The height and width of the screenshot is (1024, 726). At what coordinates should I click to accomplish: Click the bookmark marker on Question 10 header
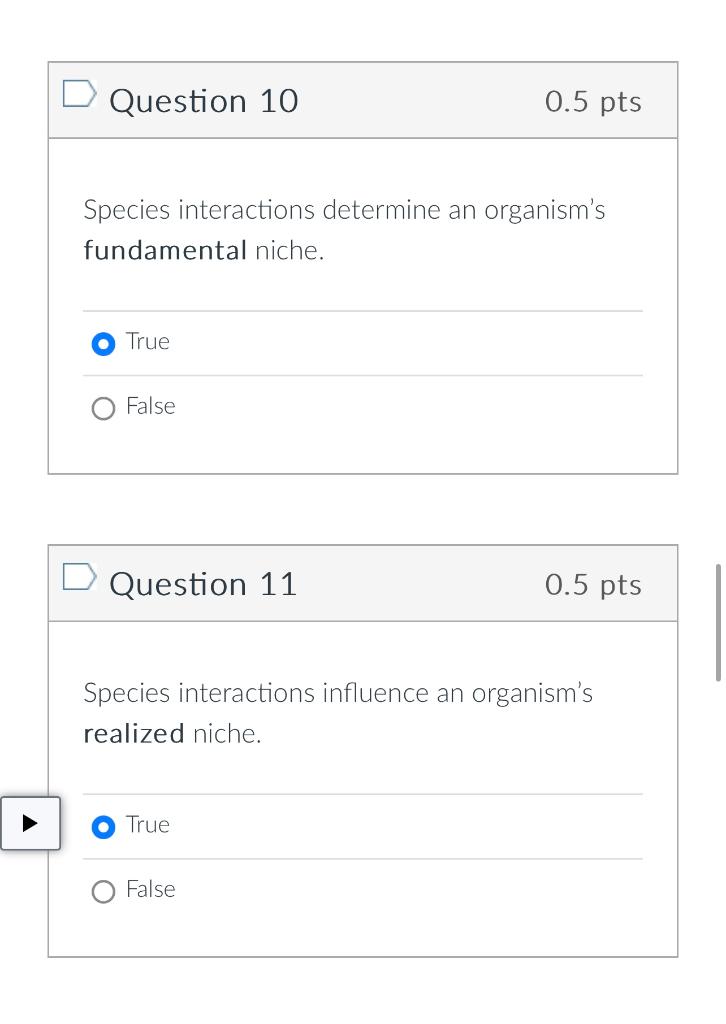coord(79,93)
